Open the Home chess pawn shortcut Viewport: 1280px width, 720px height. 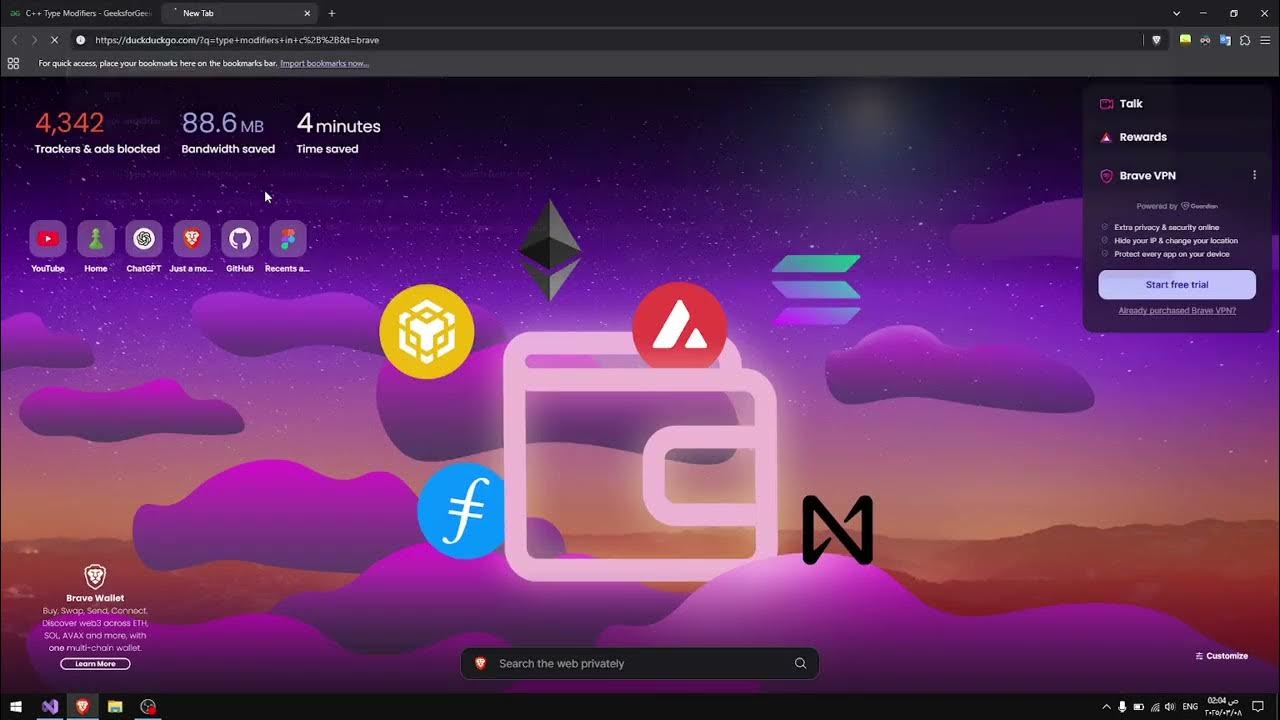[96, 239]
